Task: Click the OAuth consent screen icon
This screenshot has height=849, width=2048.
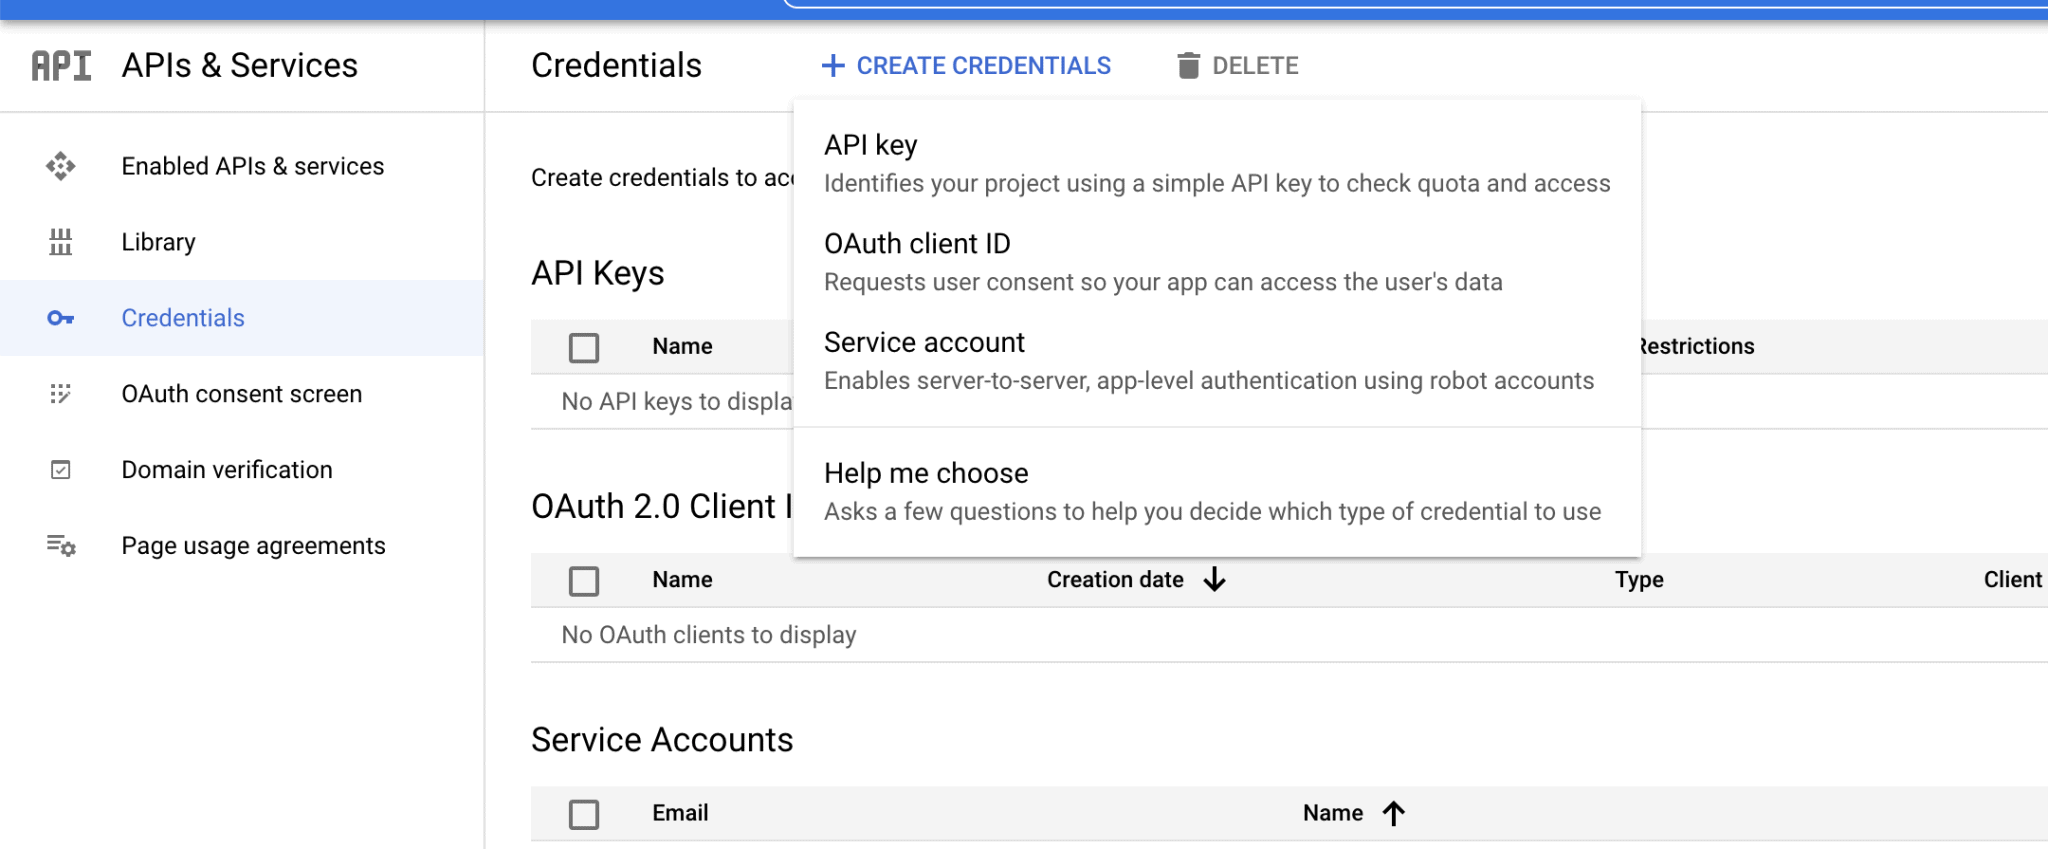Action: coord(61,394)
